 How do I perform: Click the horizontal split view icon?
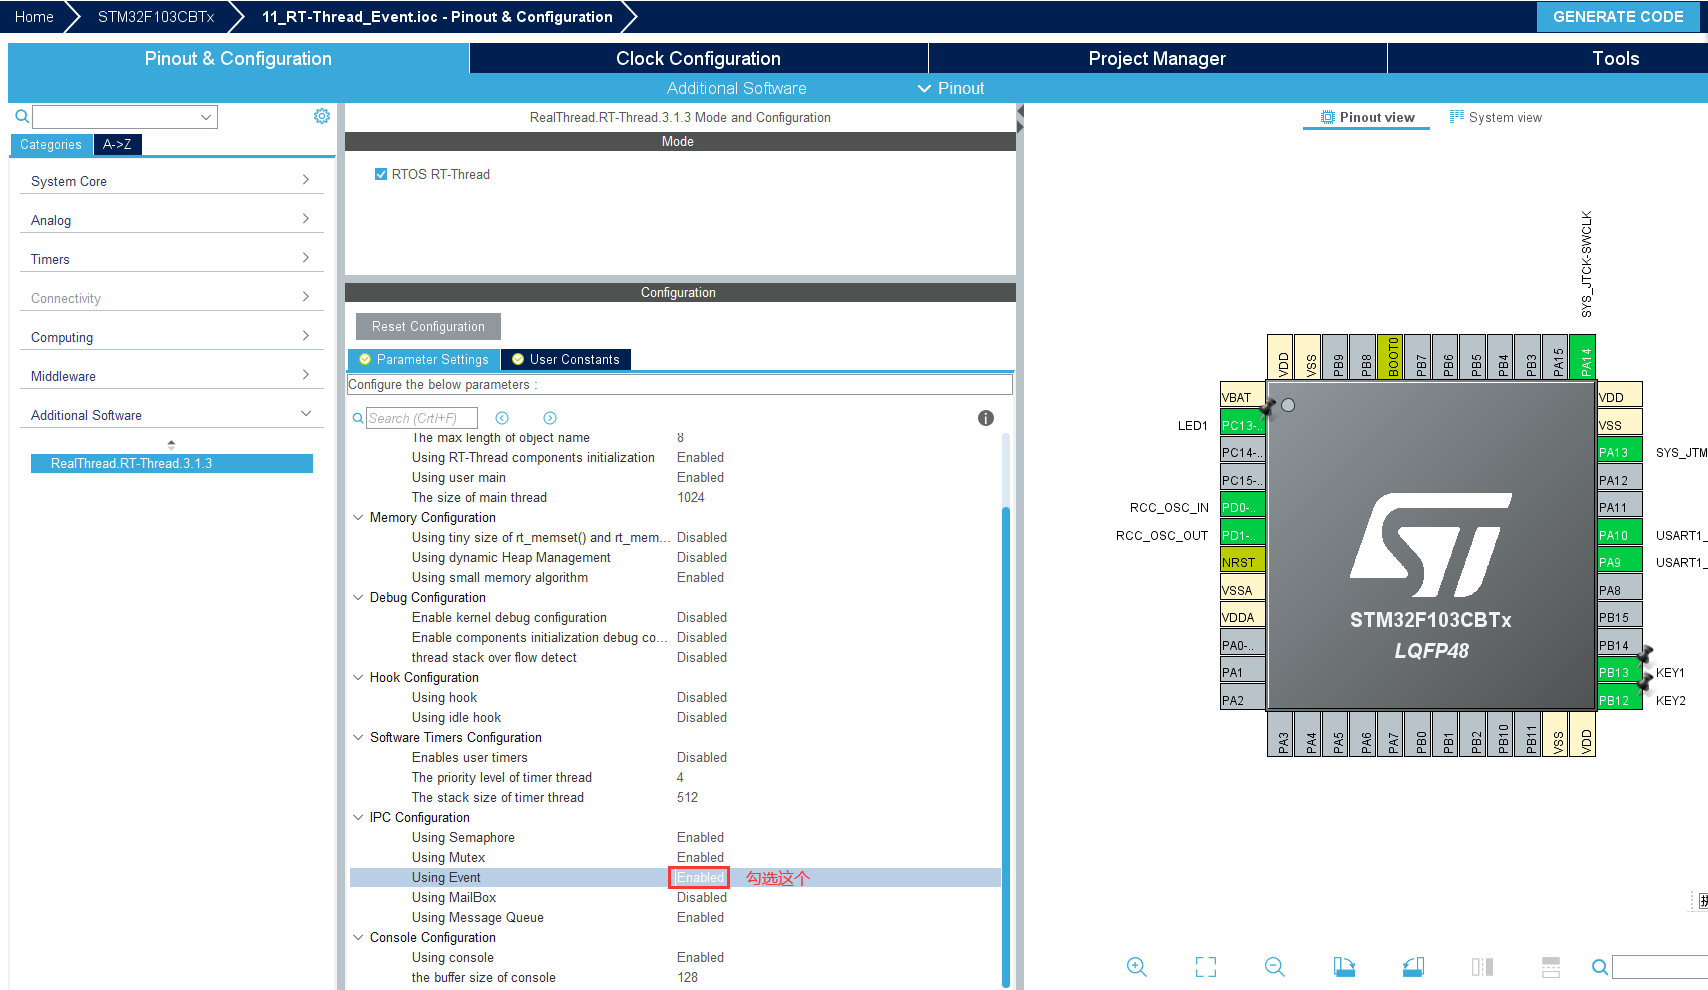tap(1551, 967)
